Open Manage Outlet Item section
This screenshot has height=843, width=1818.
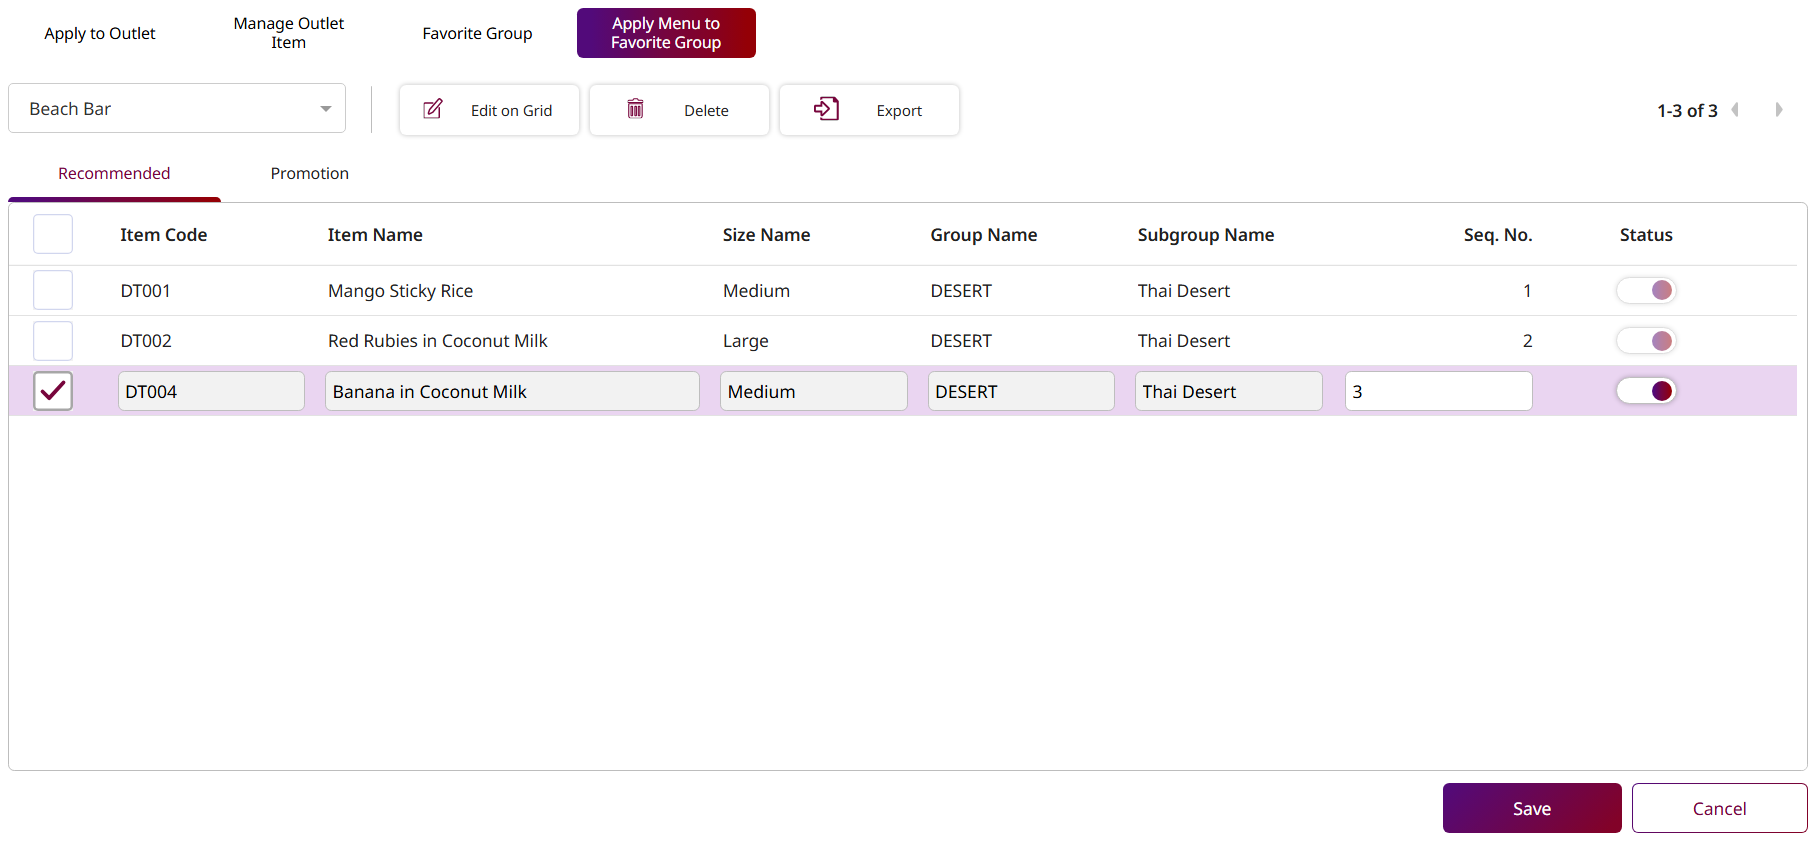click(x=288, y=33)
